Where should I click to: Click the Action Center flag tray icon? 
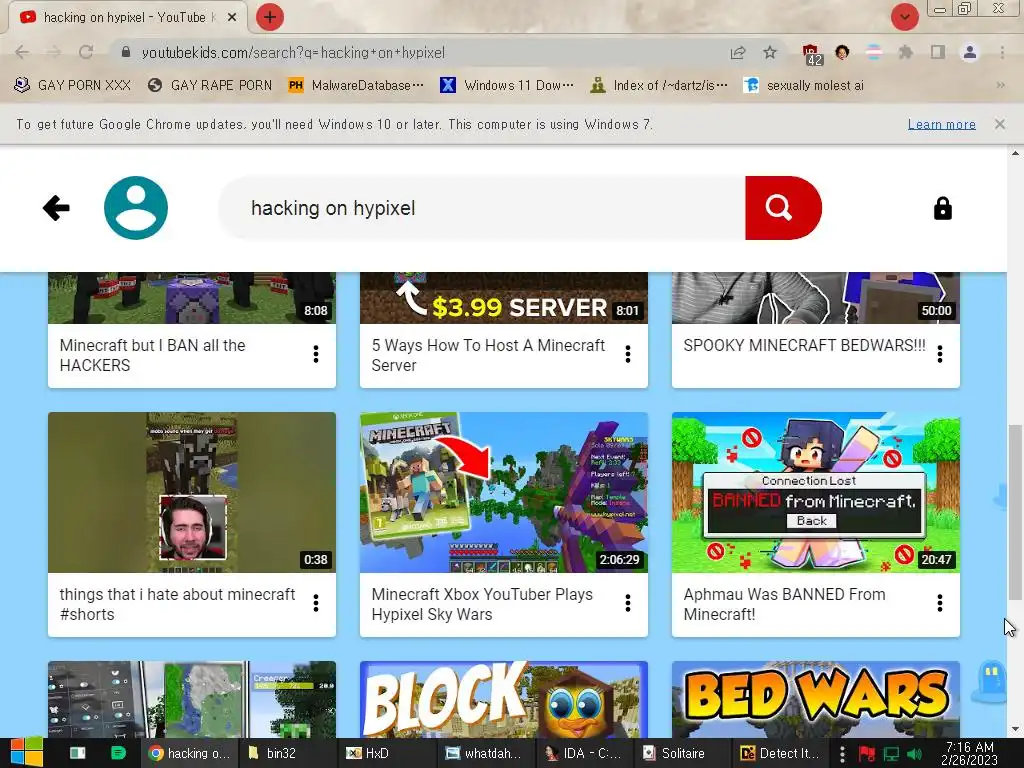pyautogui.click(x=867, y=754)
